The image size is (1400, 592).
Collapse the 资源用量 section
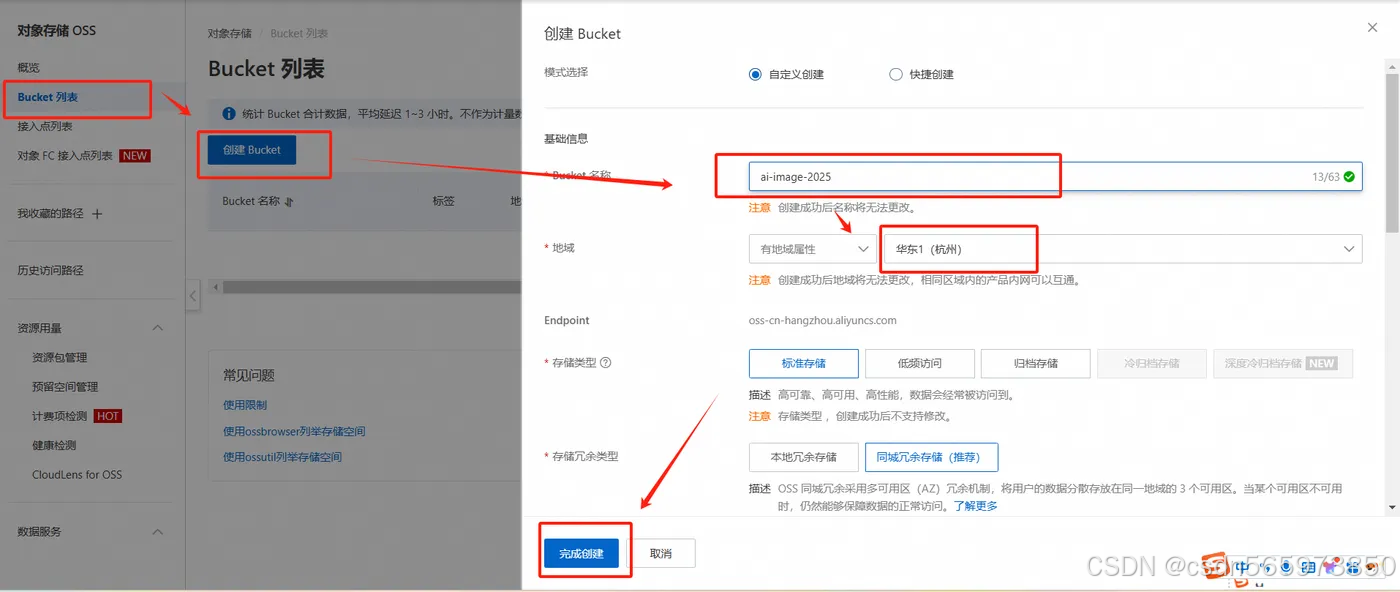pyautogui.click(x=157, y=327)
